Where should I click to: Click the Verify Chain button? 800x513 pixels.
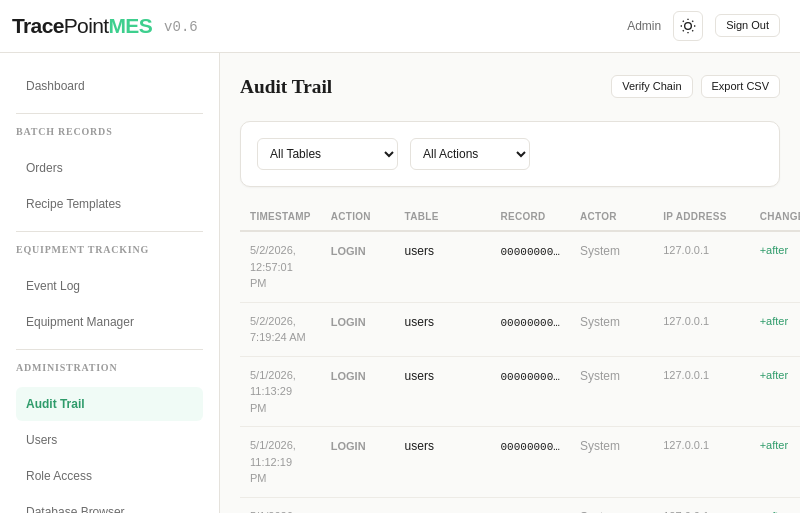click(652, 86)
